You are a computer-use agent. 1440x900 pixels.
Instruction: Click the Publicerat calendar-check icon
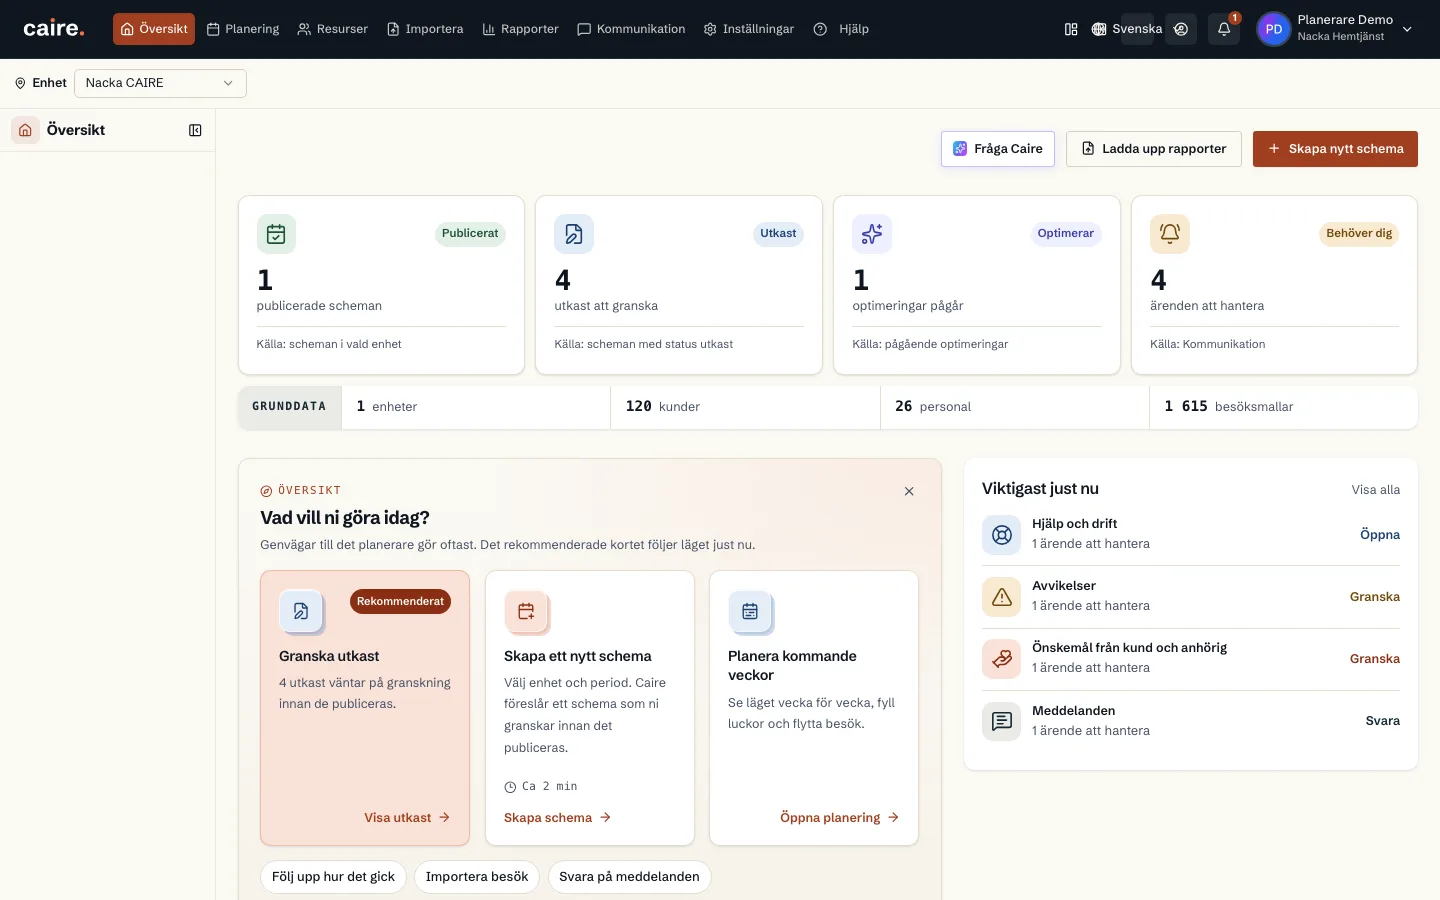[276, 234]
